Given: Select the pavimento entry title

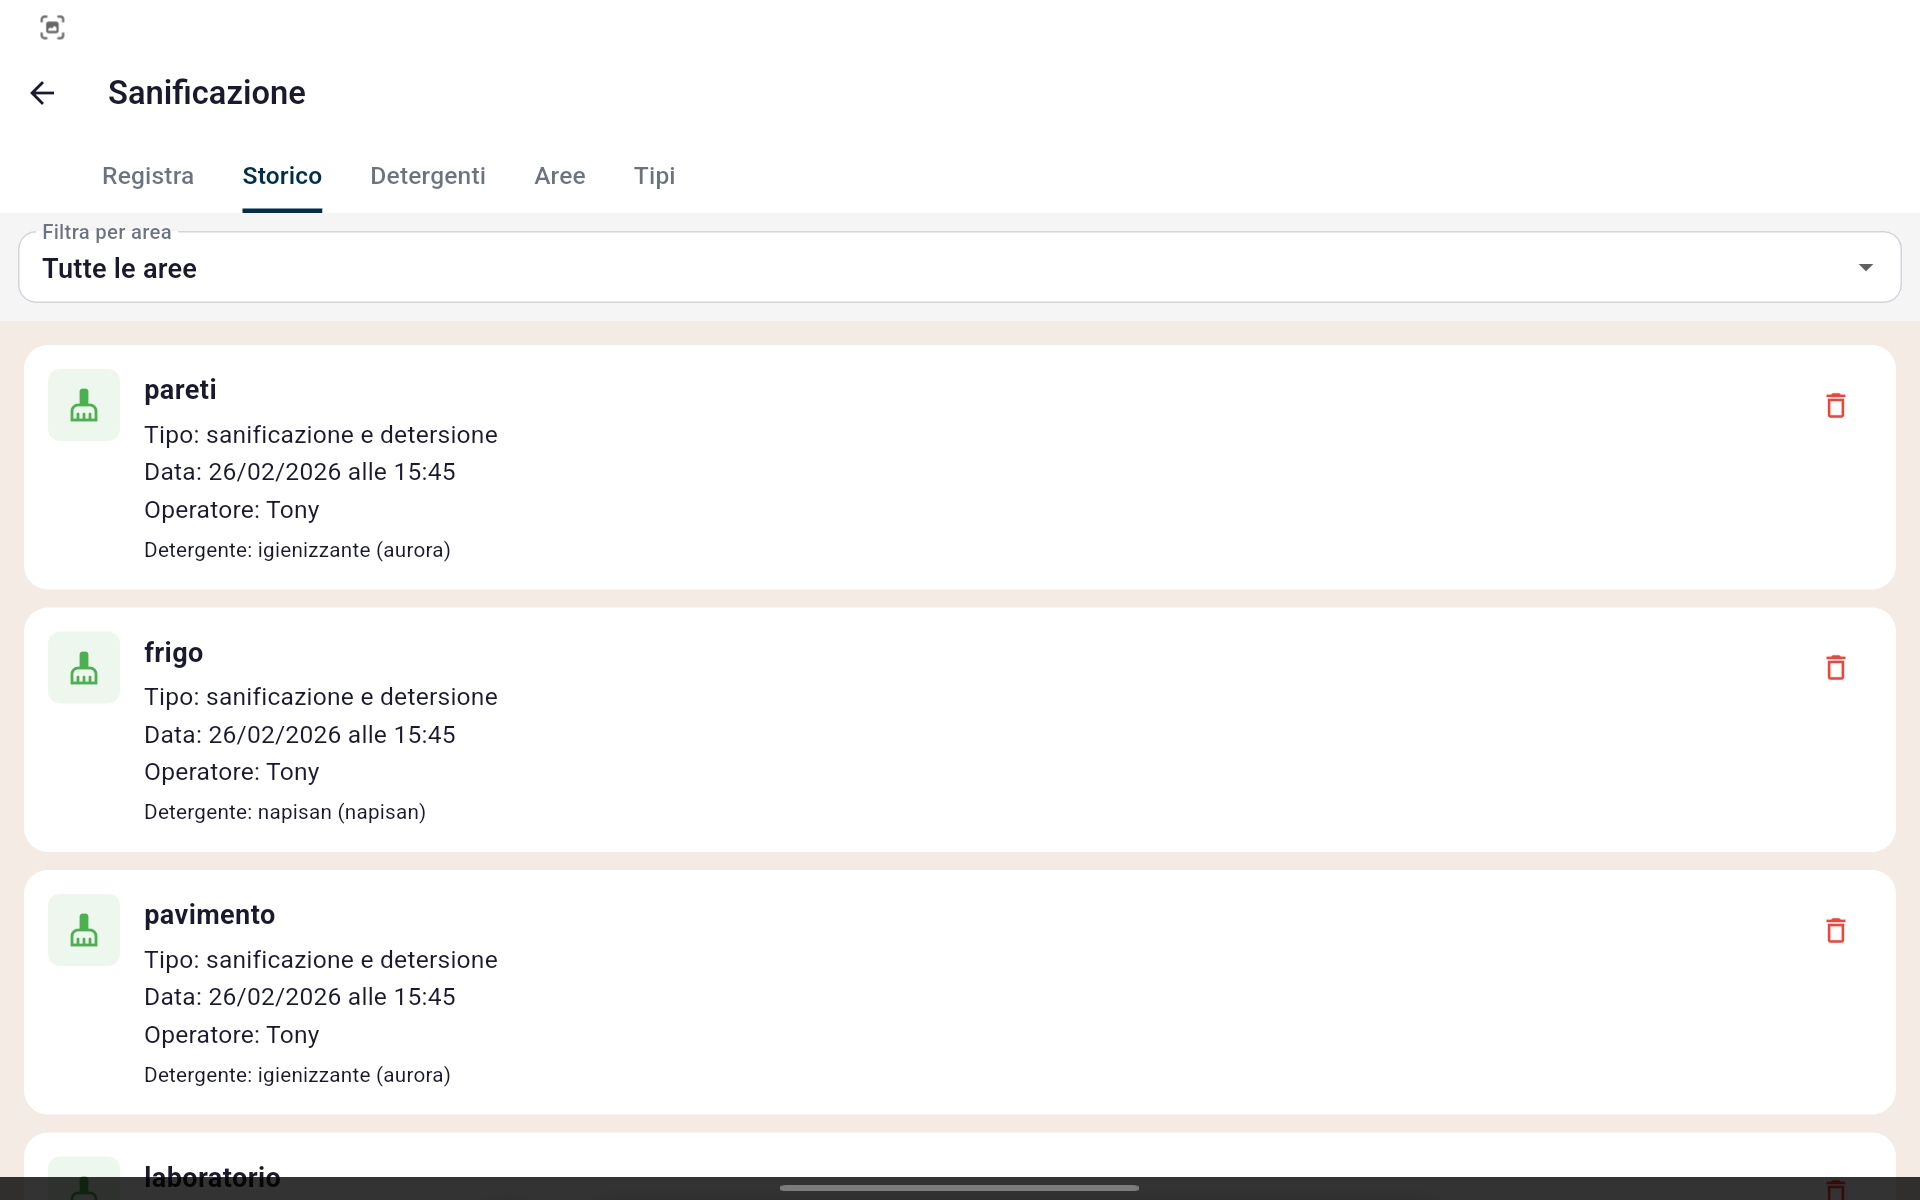Looking at the screenshot, I should pyautogui.click(x=209, y=914).
